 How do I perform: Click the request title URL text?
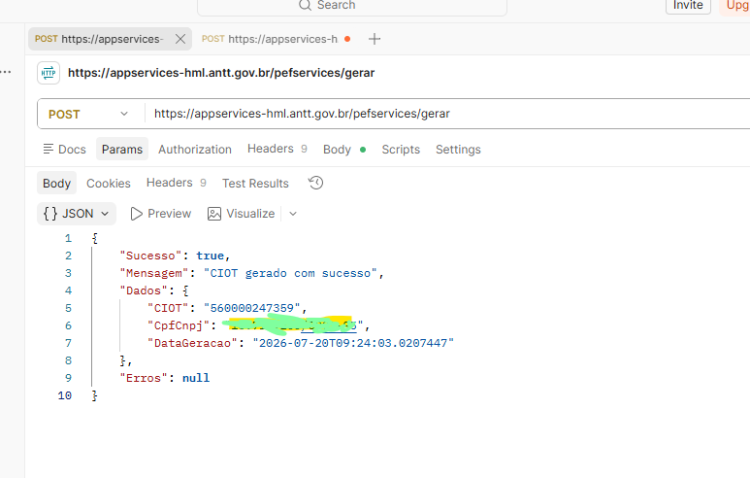click(221, 73)
